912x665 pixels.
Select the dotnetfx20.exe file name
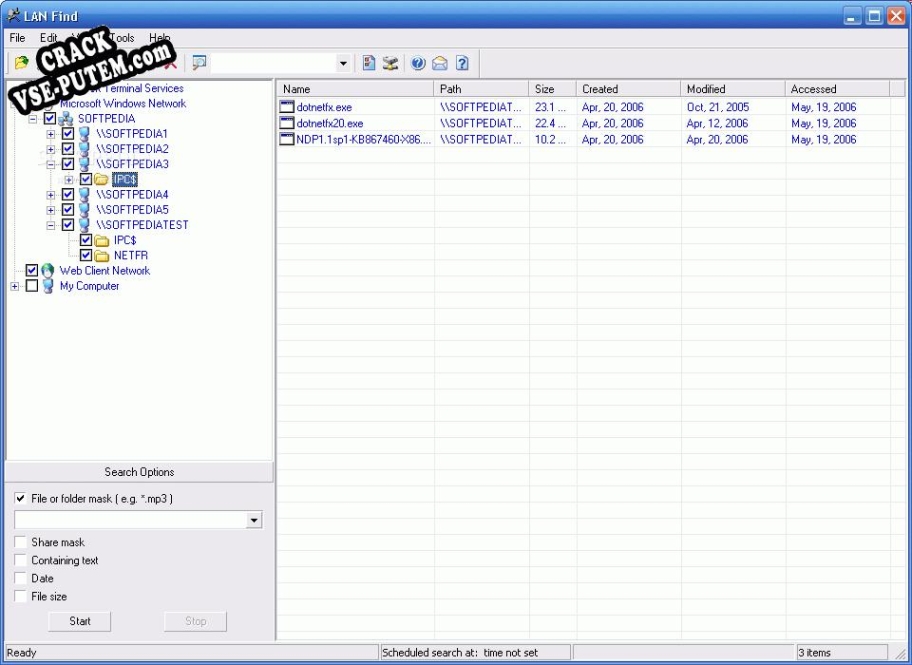[330, 123]
